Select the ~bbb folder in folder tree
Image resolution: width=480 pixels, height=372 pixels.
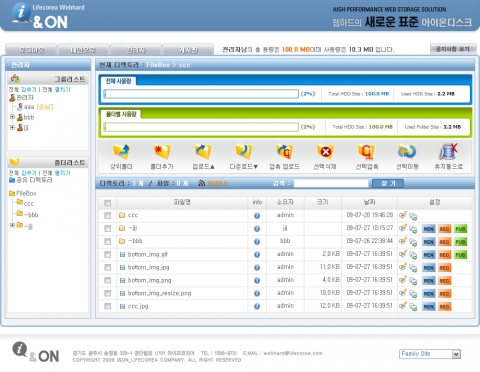[x=28, y=214]
